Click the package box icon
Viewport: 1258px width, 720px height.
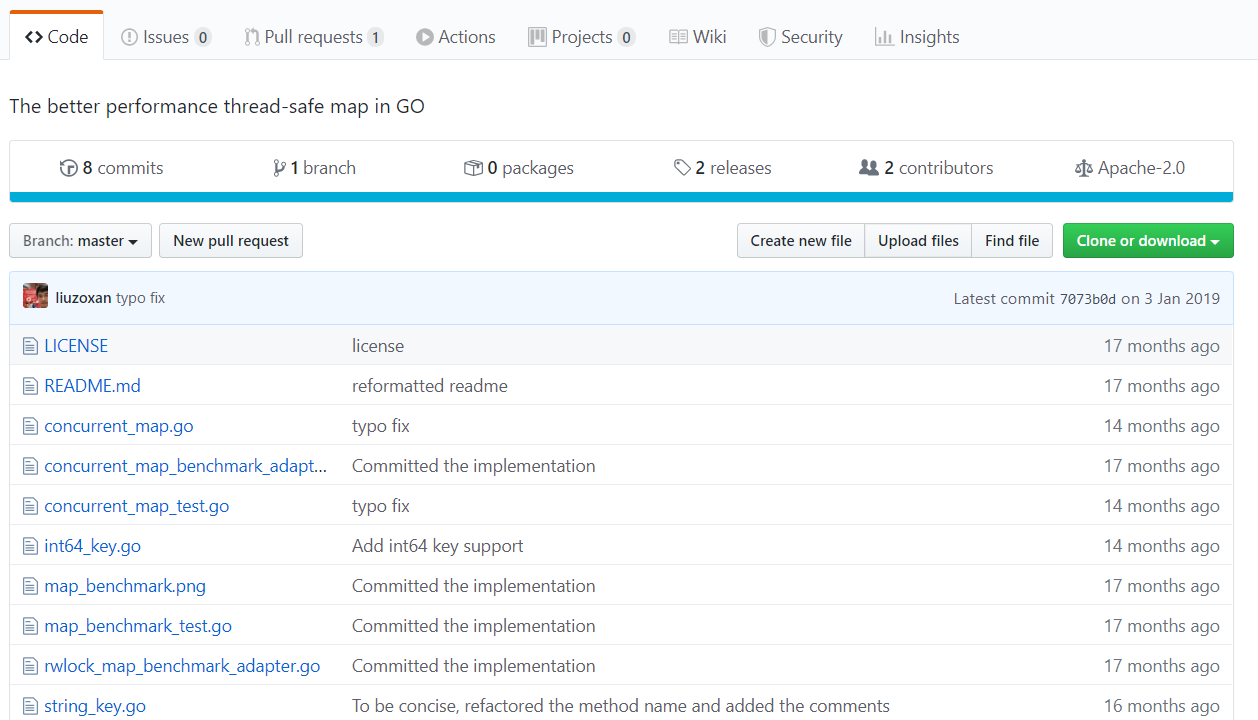coord(473,168)
